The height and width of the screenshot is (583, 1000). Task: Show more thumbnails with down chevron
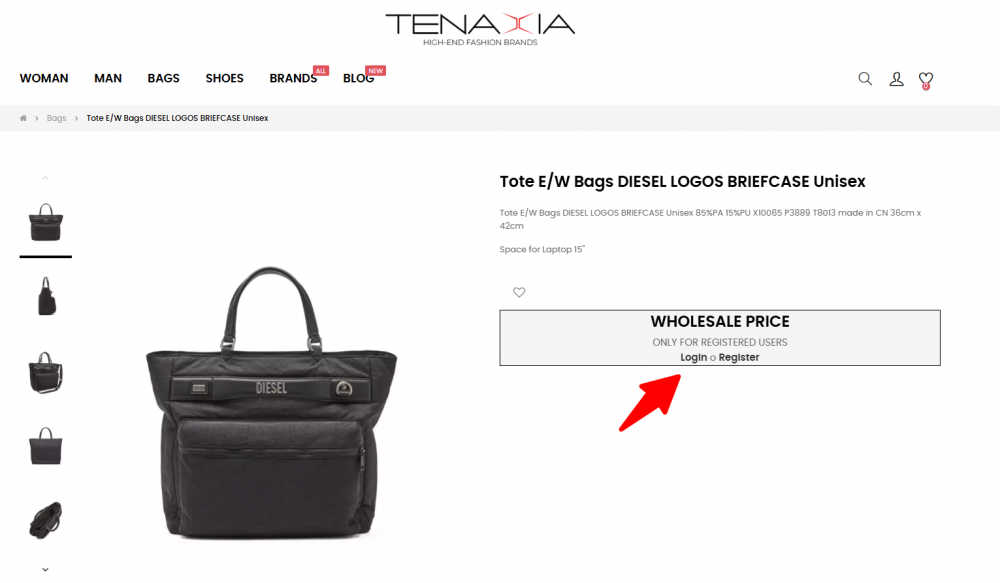click(45, 569)
